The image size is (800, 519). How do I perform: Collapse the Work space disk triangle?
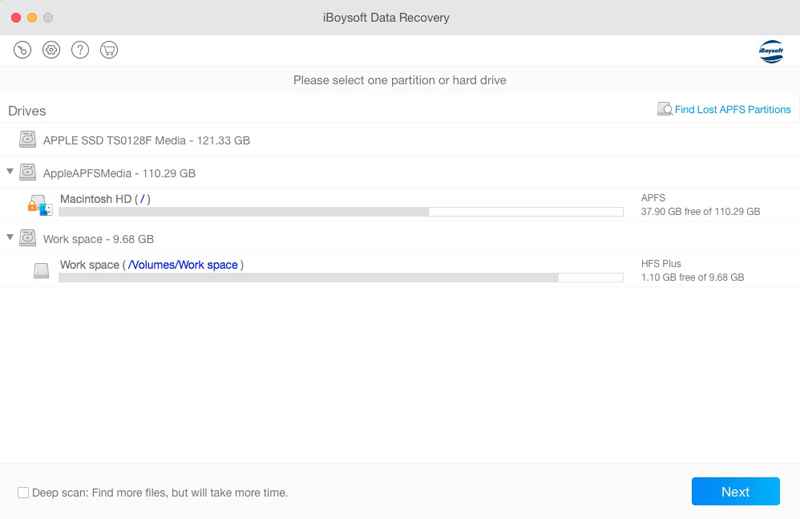(10, 237)
